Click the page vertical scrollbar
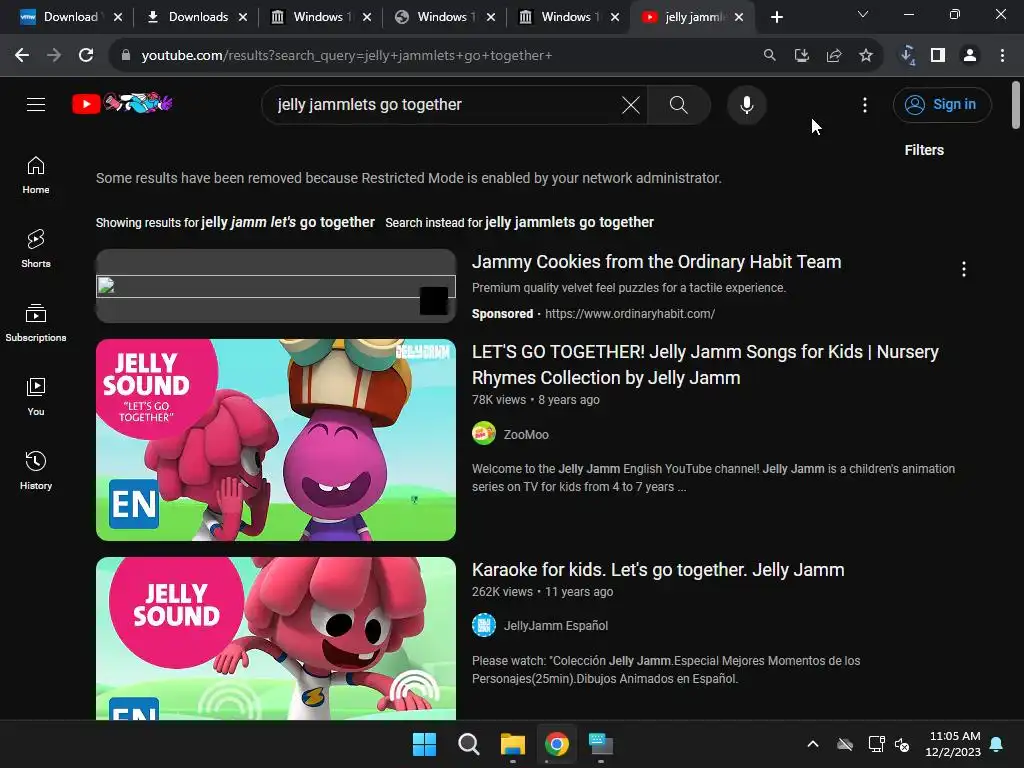The width and height of the screenshot is (1024, 768). 1016,104
